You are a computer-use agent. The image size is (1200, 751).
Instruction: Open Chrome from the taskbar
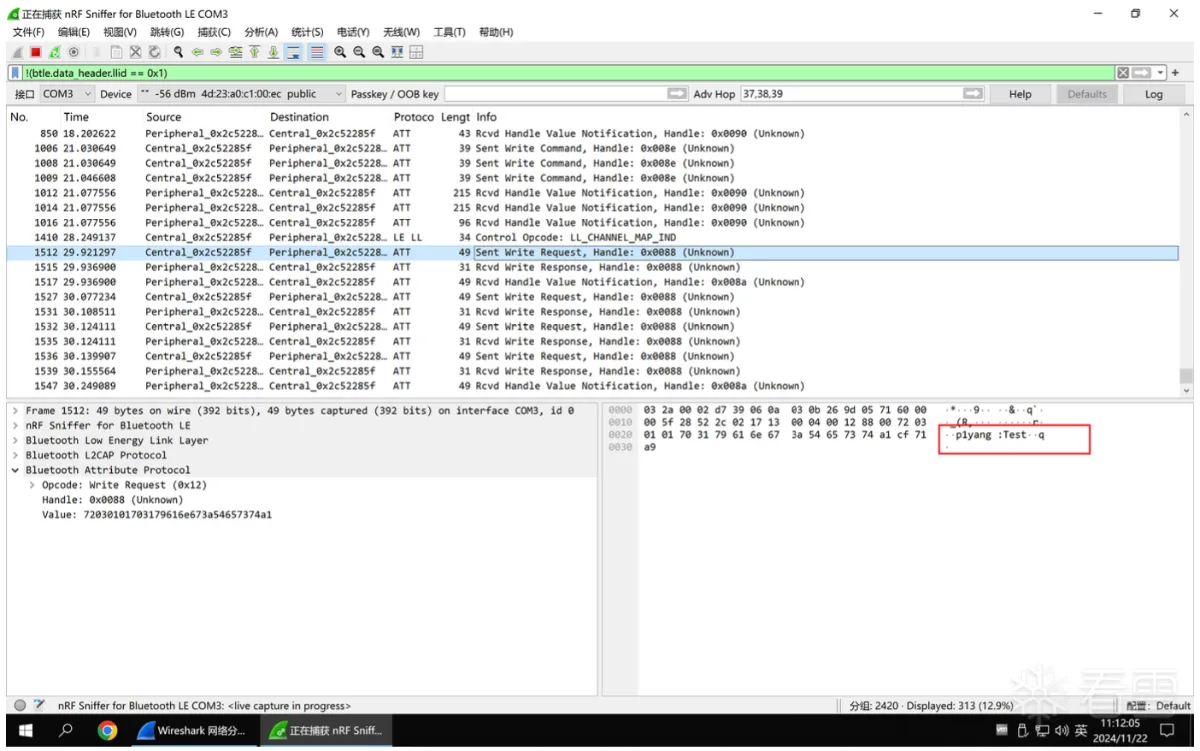pos(107,731)
